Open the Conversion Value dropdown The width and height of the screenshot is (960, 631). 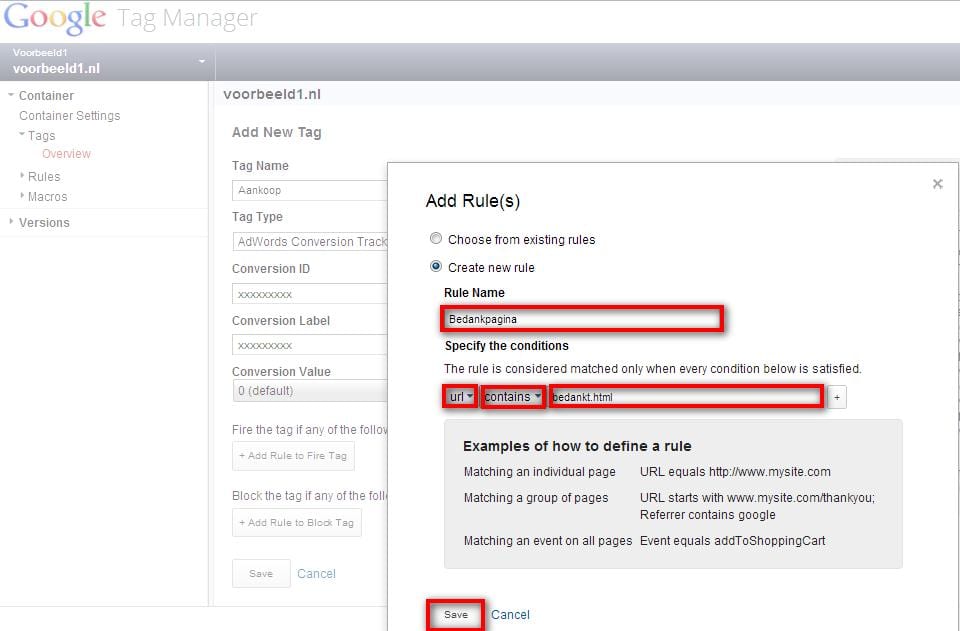[310, 390]
